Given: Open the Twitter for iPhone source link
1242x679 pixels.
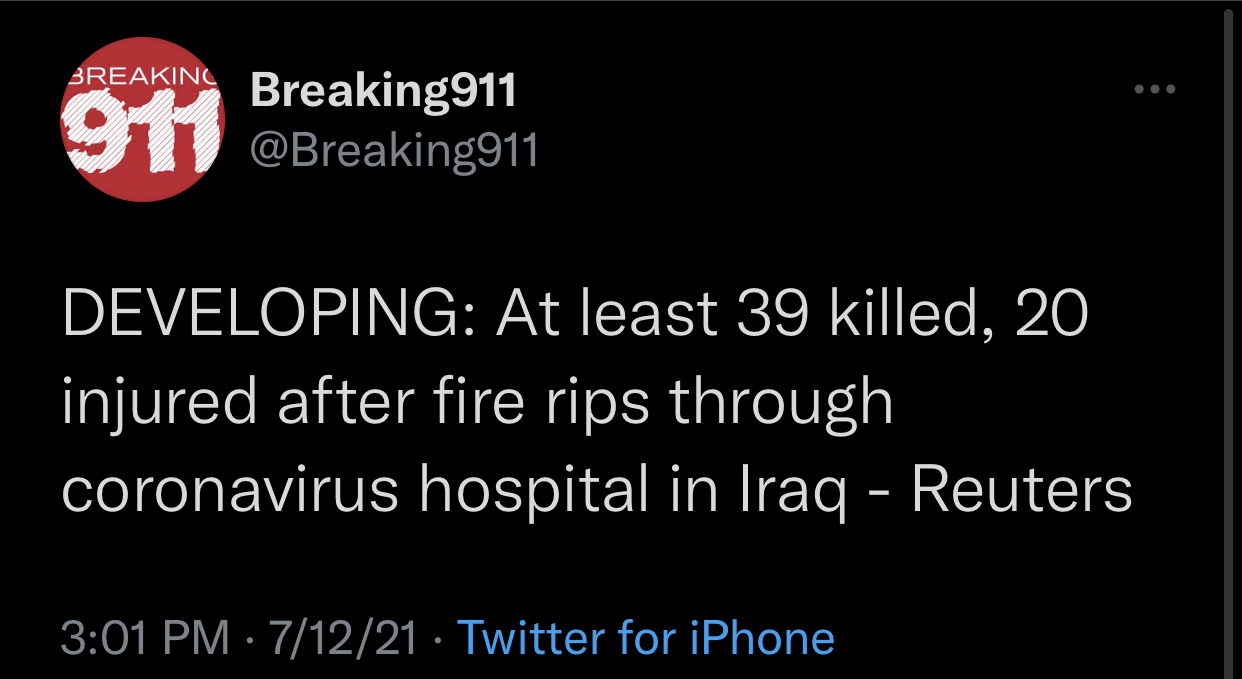Looking at the screenshot, I should (x=645, y=638).
